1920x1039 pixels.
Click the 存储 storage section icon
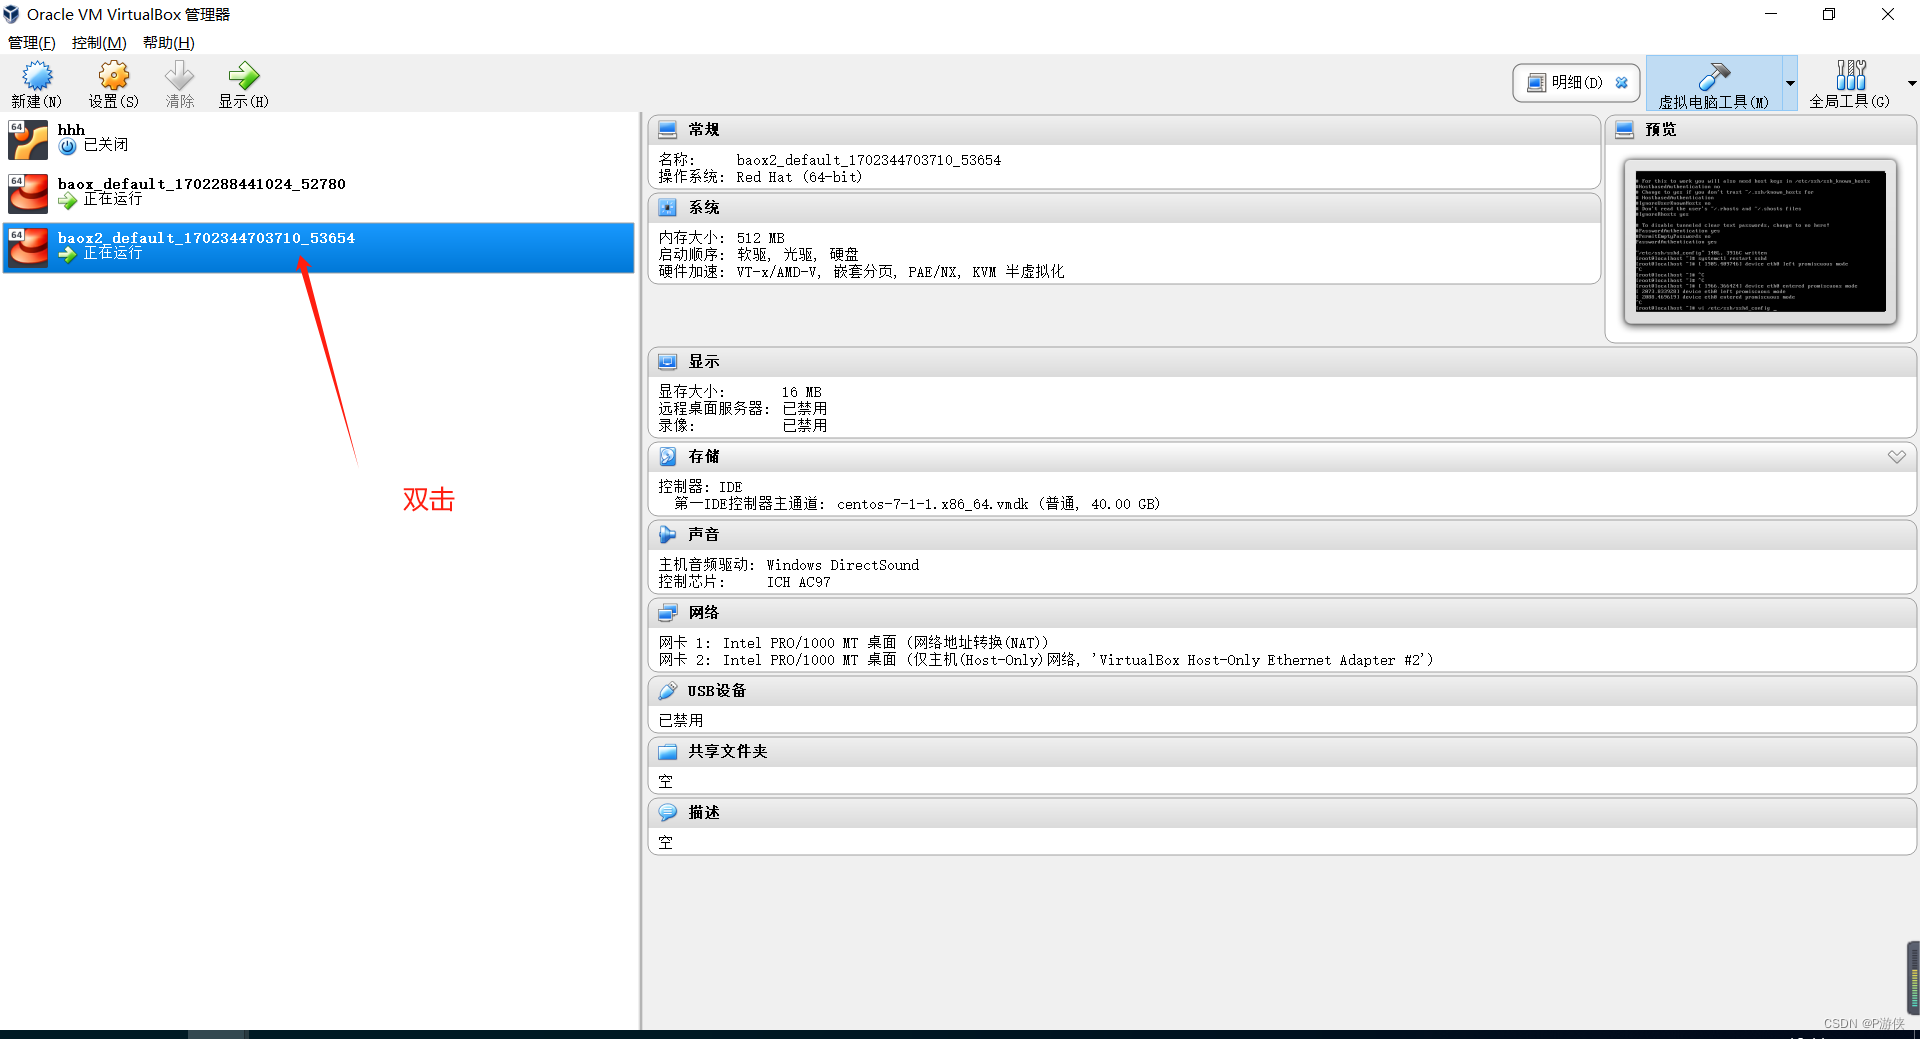click(x=668, y=457)
